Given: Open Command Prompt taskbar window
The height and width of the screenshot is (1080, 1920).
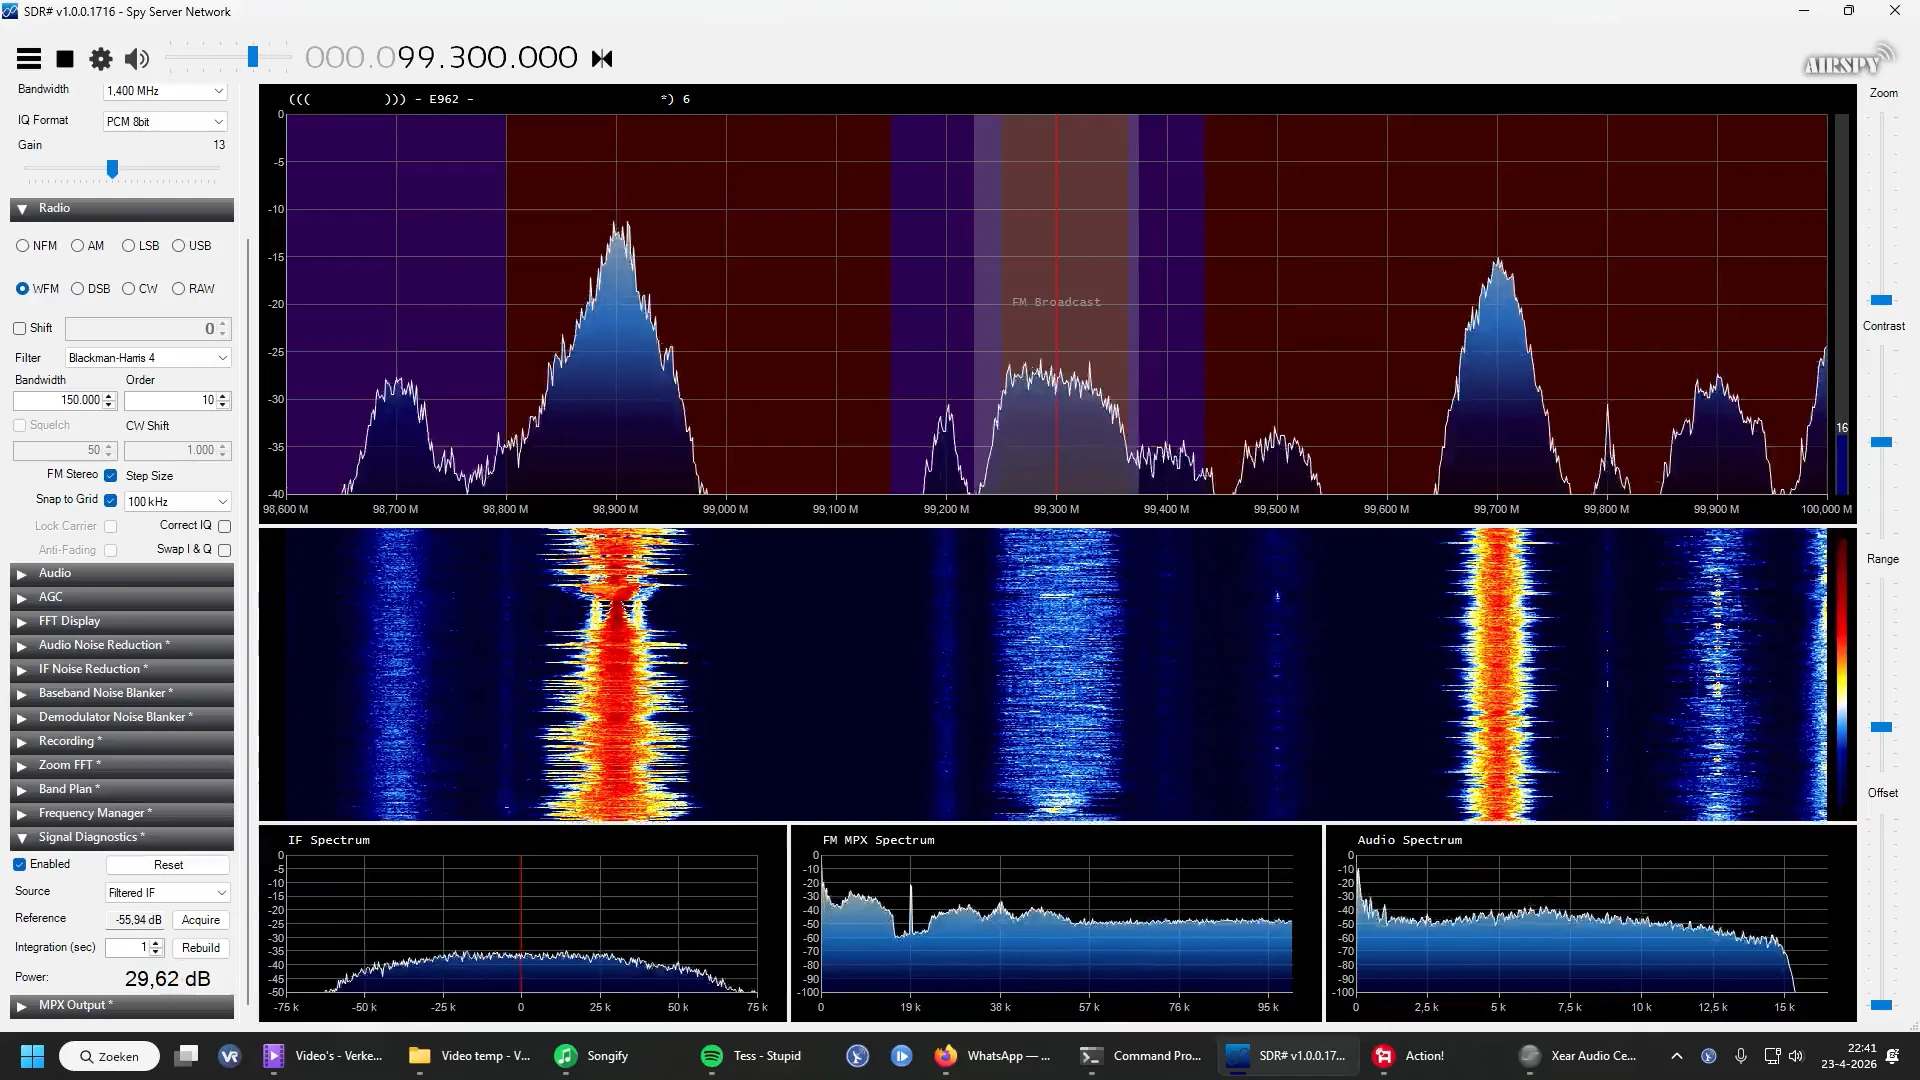Looking at the screenshot, I should coord(1140,1056).
